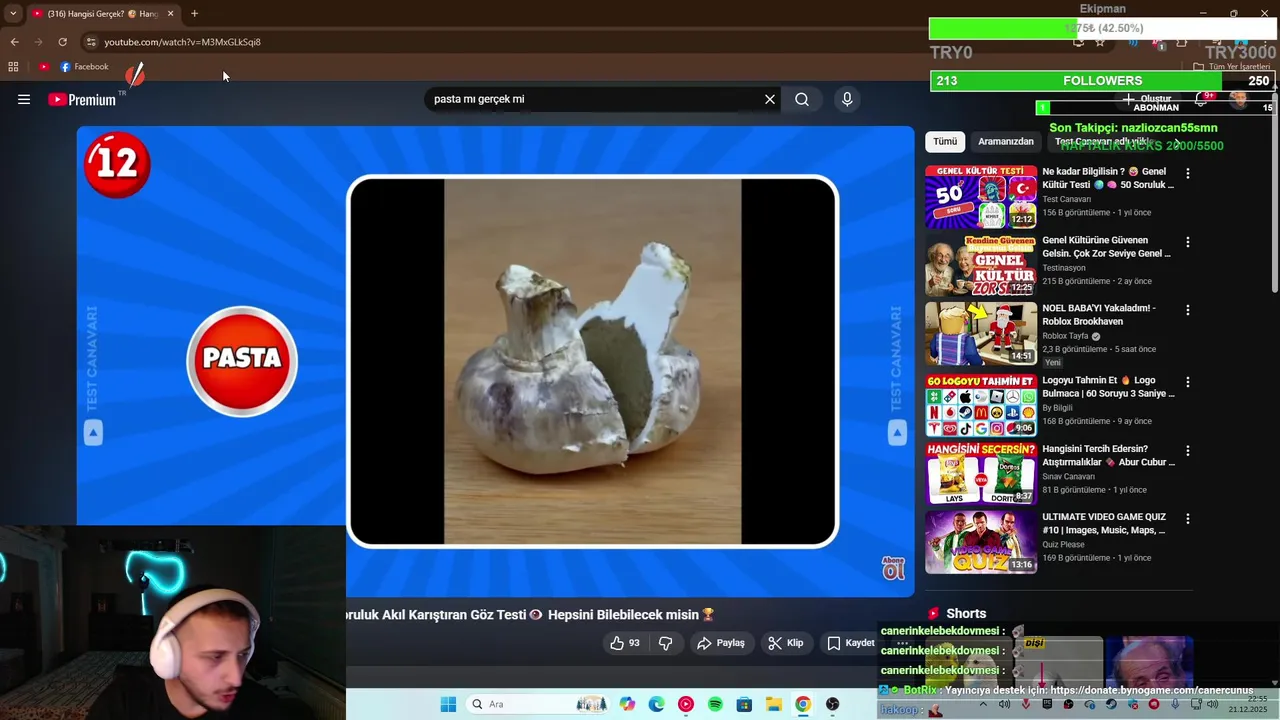This screenshot has width=1280, height=720.
Task: Open Spotify from the taskbar
Action: (715, 704)
